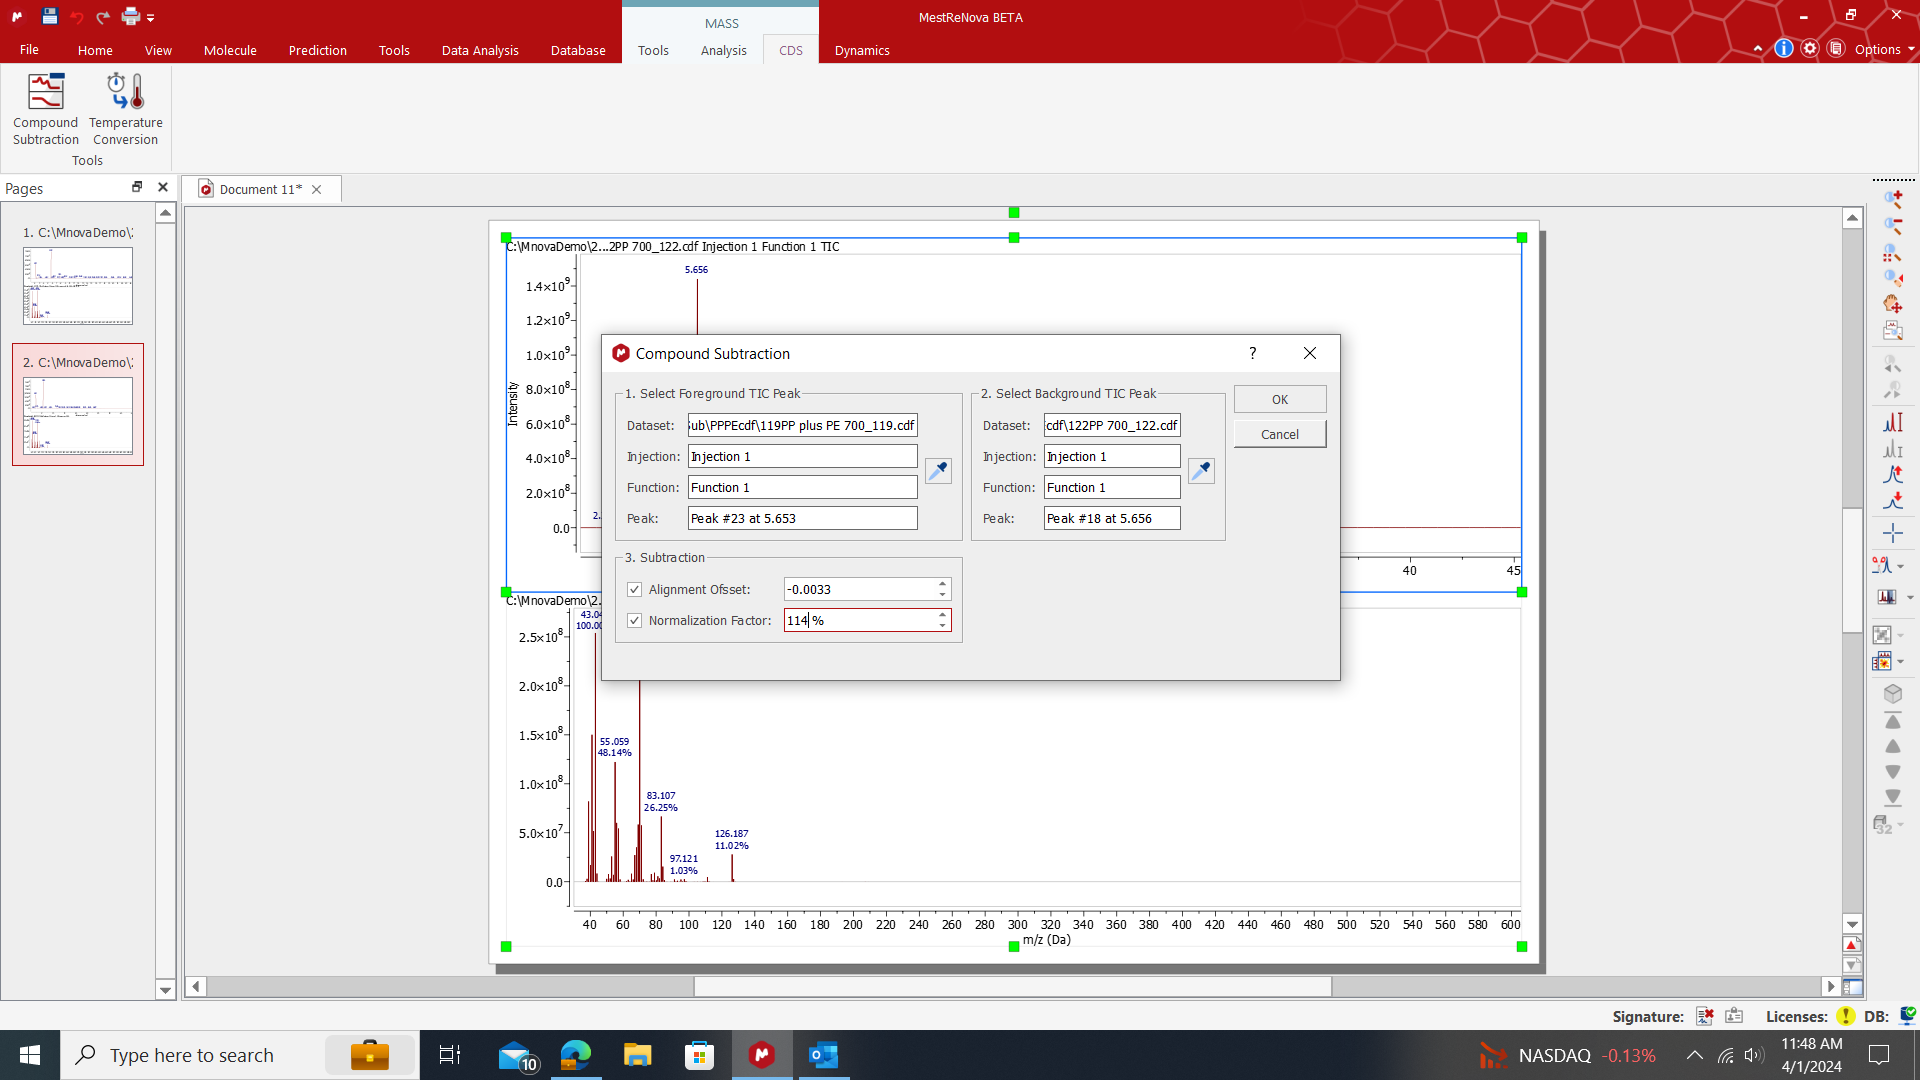Click the info icon near Options
Image resolution: width=1920 pixels, height=1080 pixels.
[1783, 49]
